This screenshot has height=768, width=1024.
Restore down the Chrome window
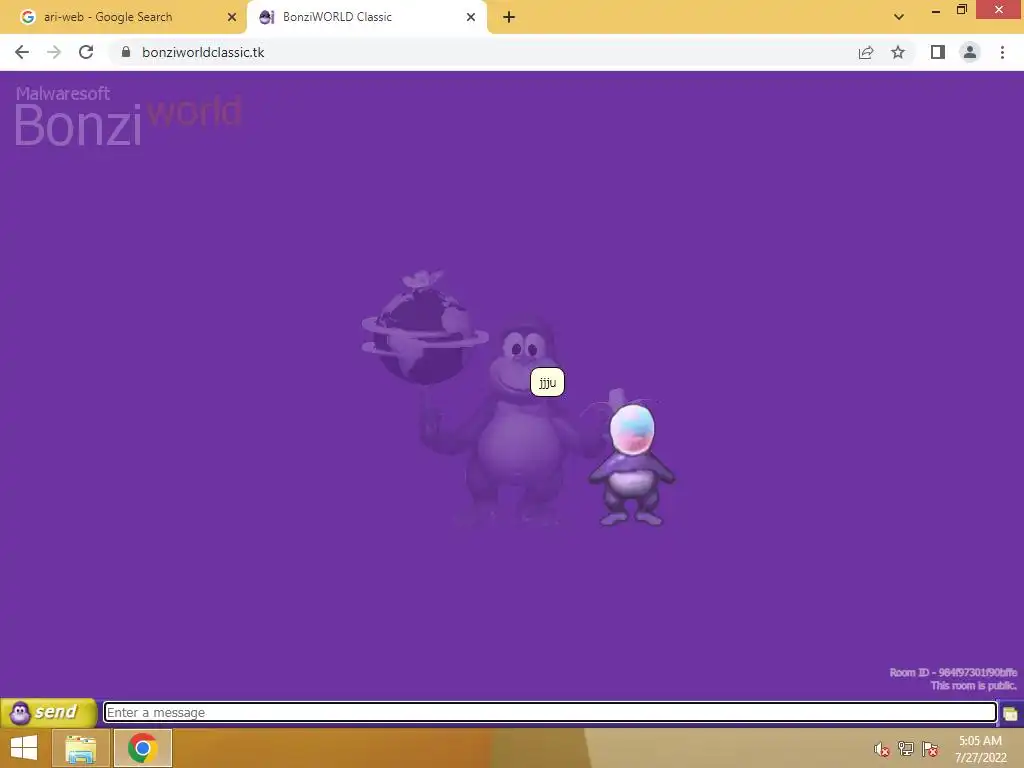pyautogui.click(x=961, y=10)
